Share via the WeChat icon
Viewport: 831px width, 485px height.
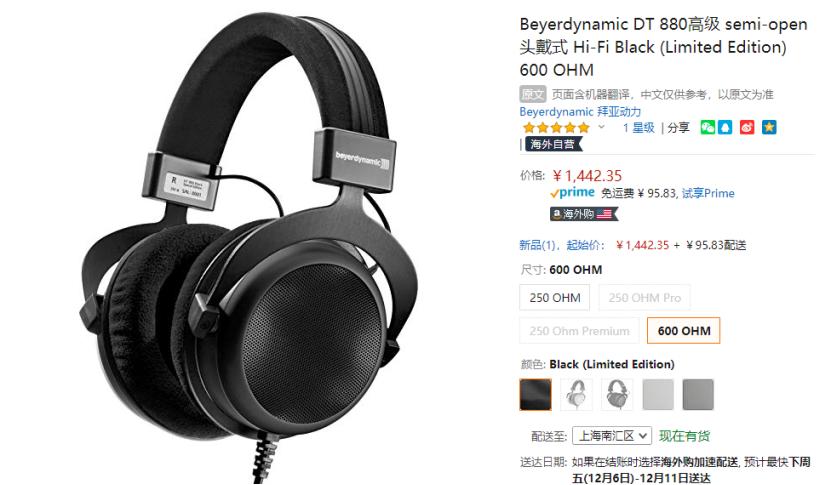[708, 127]
